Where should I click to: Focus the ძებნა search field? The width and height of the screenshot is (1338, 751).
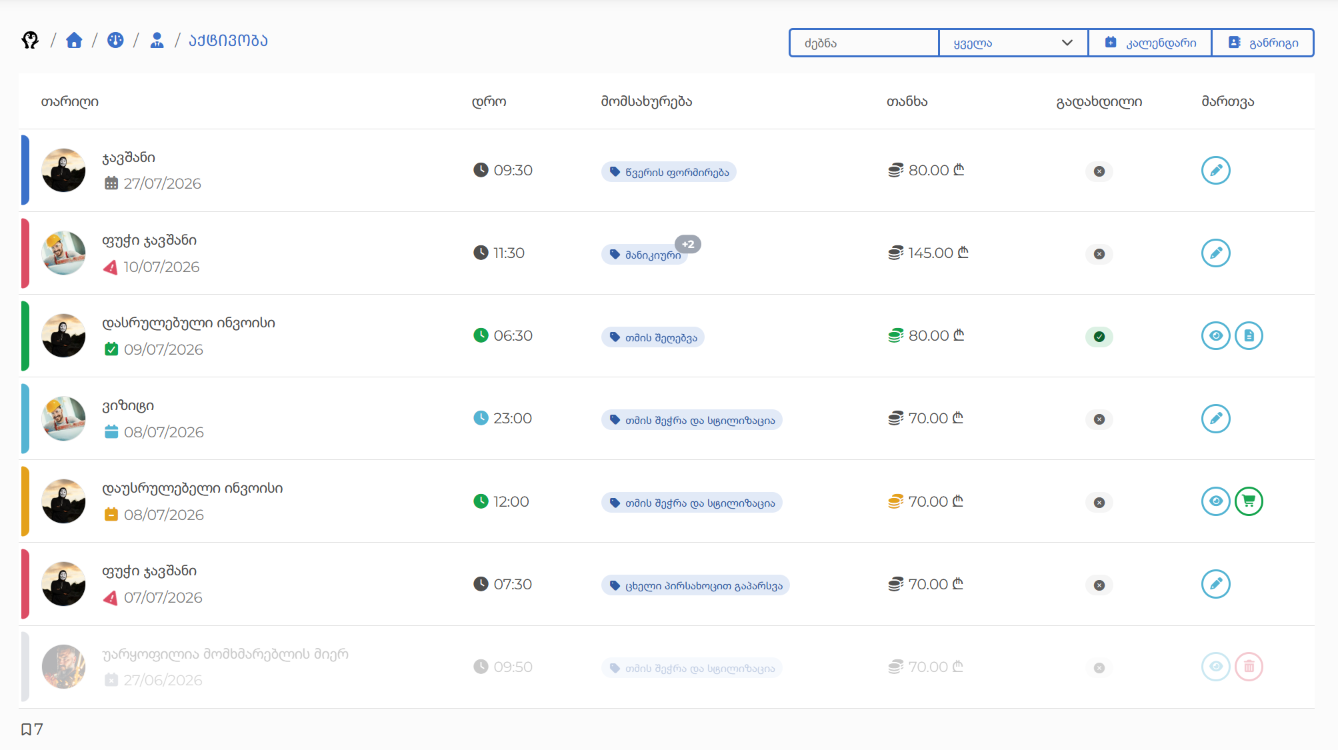pyautogui.click(x=864, y=43)
